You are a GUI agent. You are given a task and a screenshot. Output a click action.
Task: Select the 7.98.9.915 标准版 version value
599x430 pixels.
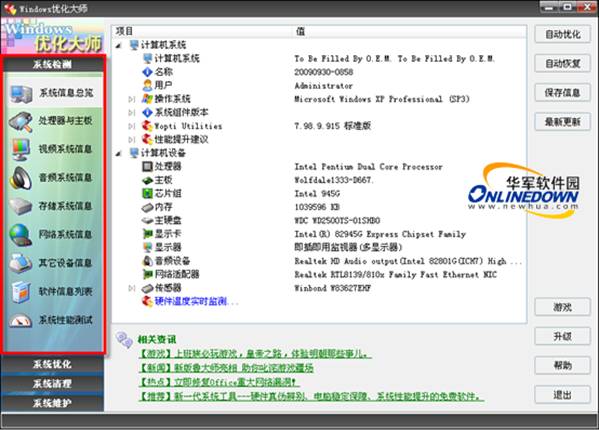(332, 126)
